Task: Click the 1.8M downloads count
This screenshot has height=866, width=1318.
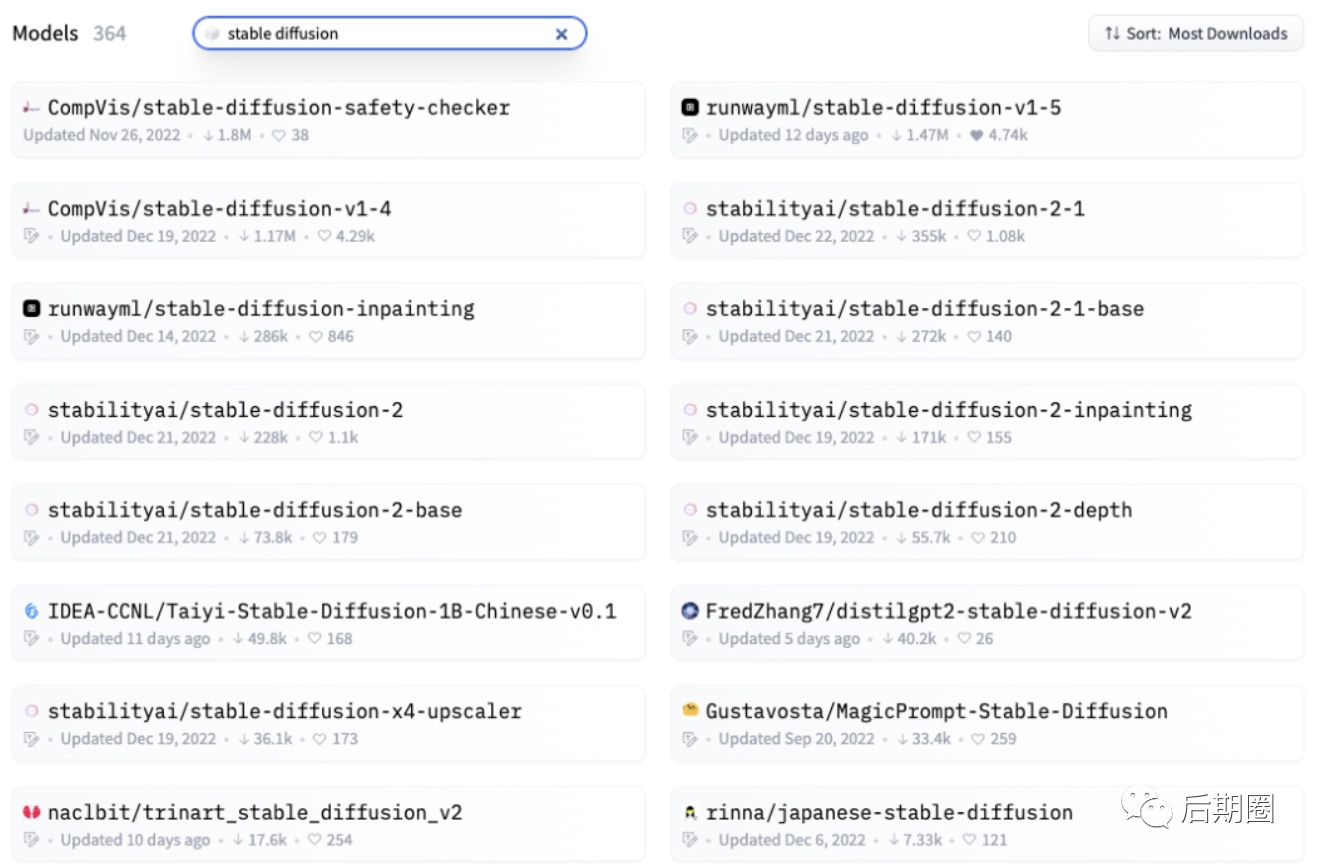Action: pyautogui.click(x=234, y=135)
